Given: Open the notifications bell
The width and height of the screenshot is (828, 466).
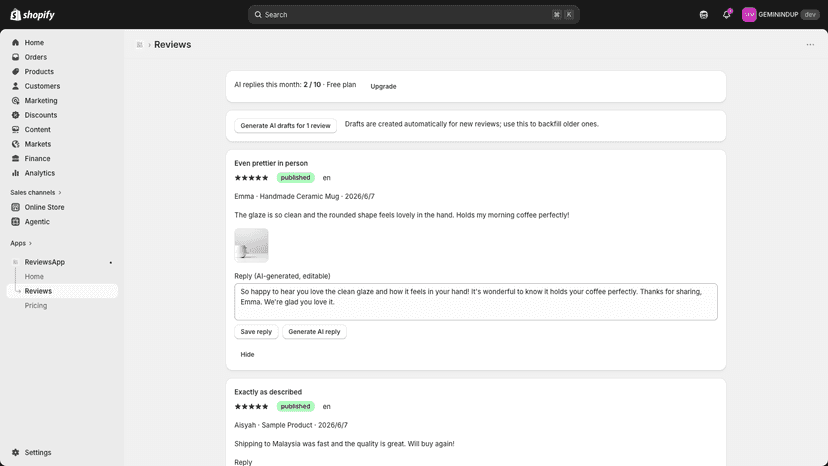Looking at the screenshot, I should [x=727, y=15].
